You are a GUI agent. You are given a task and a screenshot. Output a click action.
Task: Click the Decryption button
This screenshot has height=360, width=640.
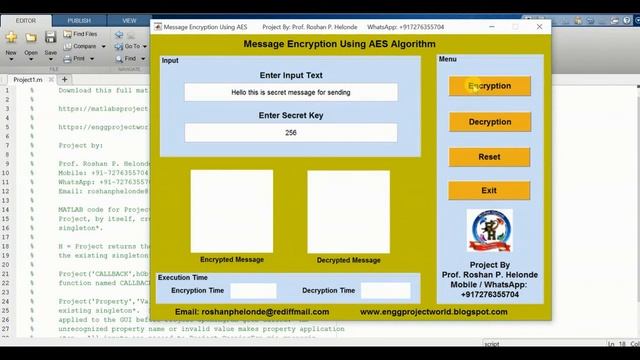(x=490, y=122)
